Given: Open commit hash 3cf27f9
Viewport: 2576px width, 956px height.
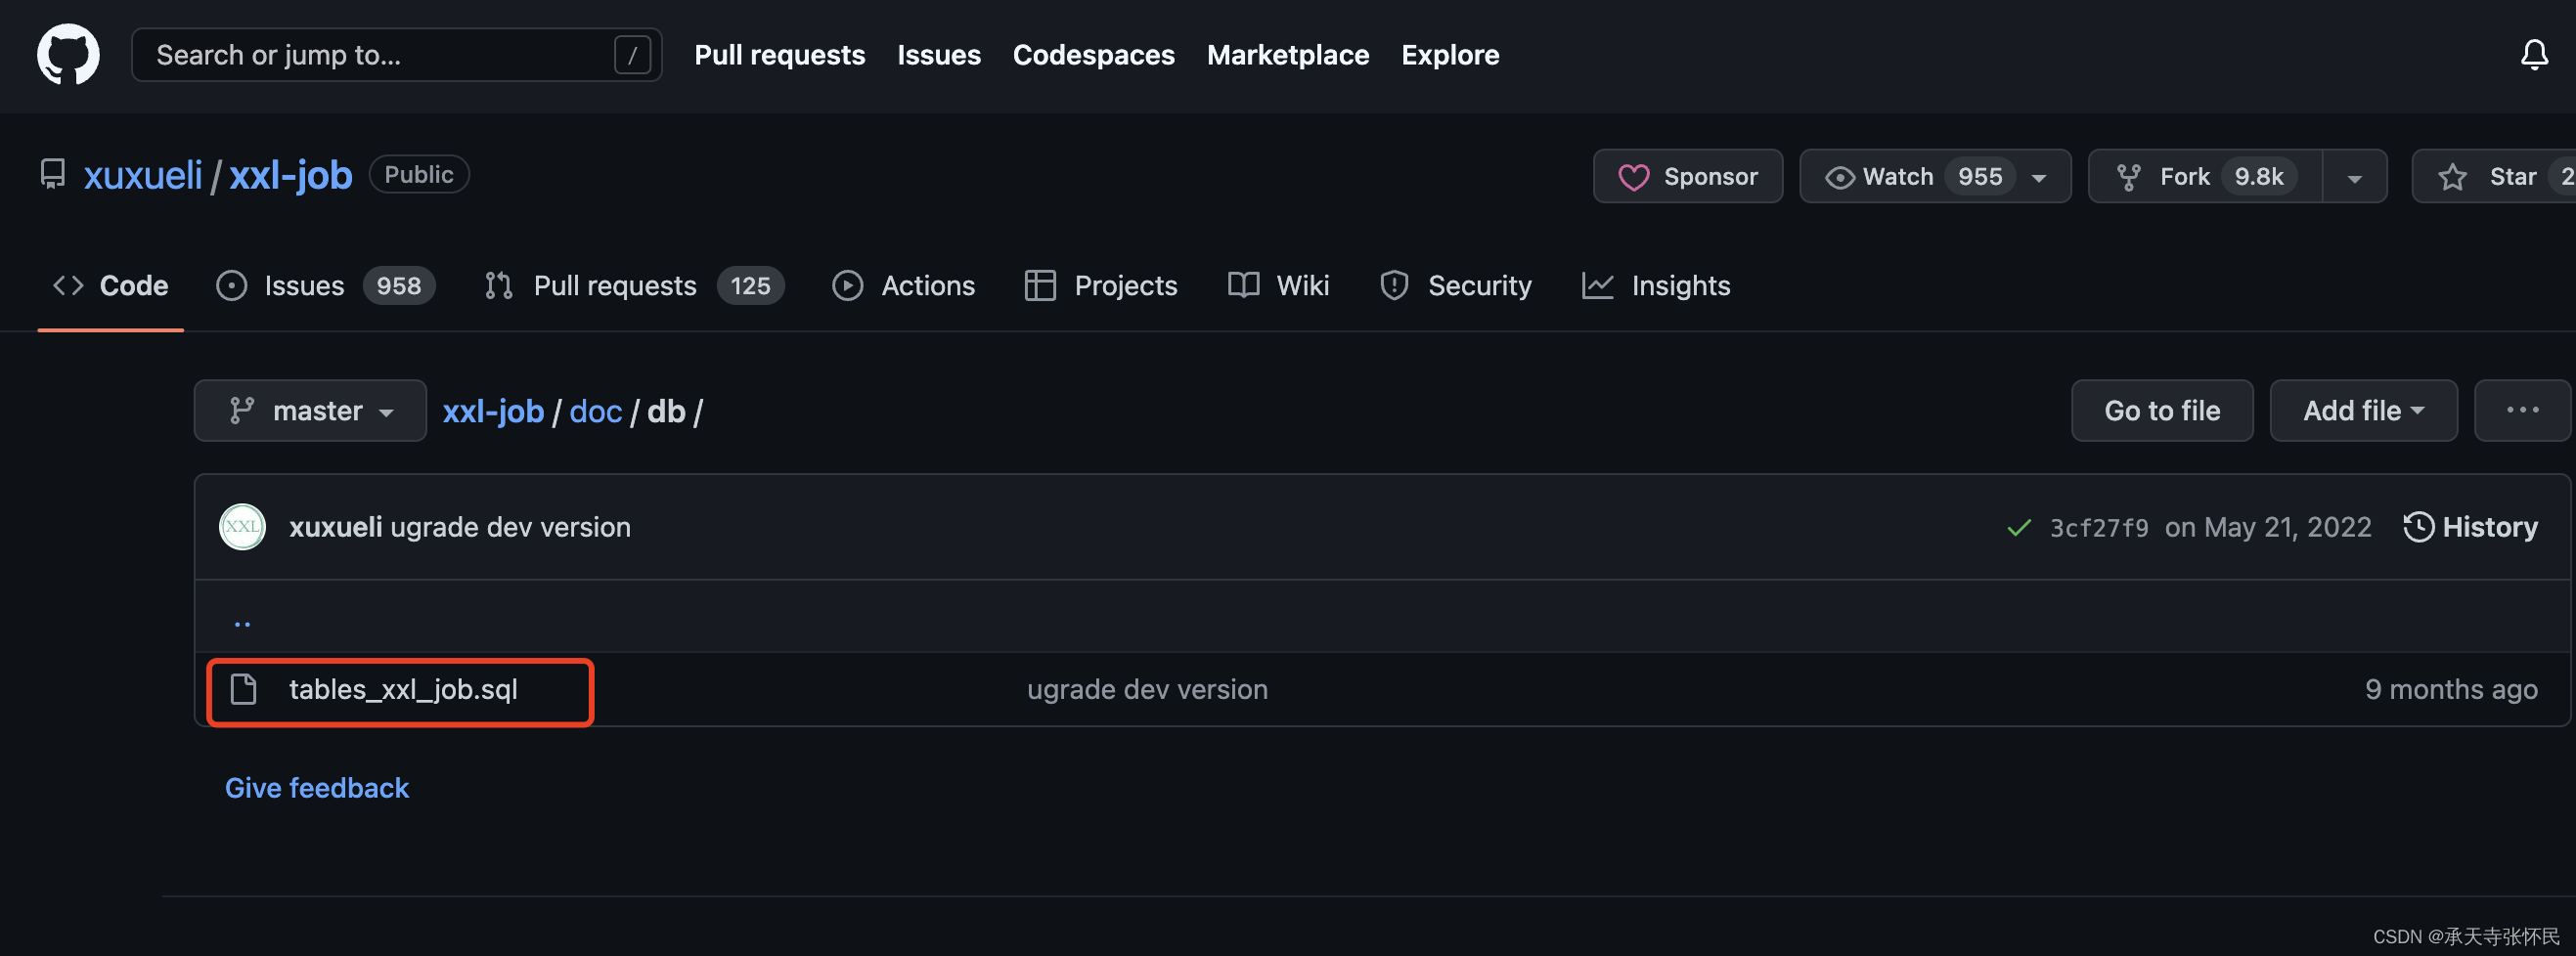Looking at the screenshot, I should (2099, 528).
